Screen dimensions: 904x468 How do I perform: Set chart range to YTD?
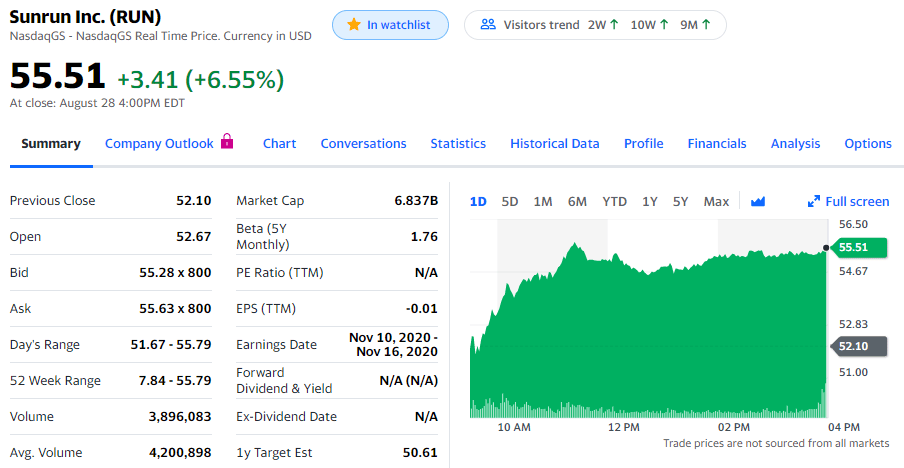614,201
